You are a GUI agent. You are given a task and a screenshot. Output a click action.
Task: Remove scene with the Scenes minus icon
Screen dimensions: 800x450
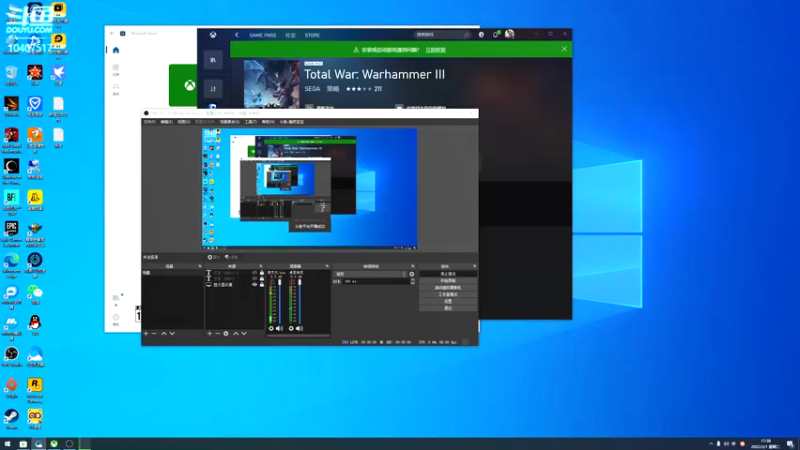pyautogui.click(x=154, y=333)
